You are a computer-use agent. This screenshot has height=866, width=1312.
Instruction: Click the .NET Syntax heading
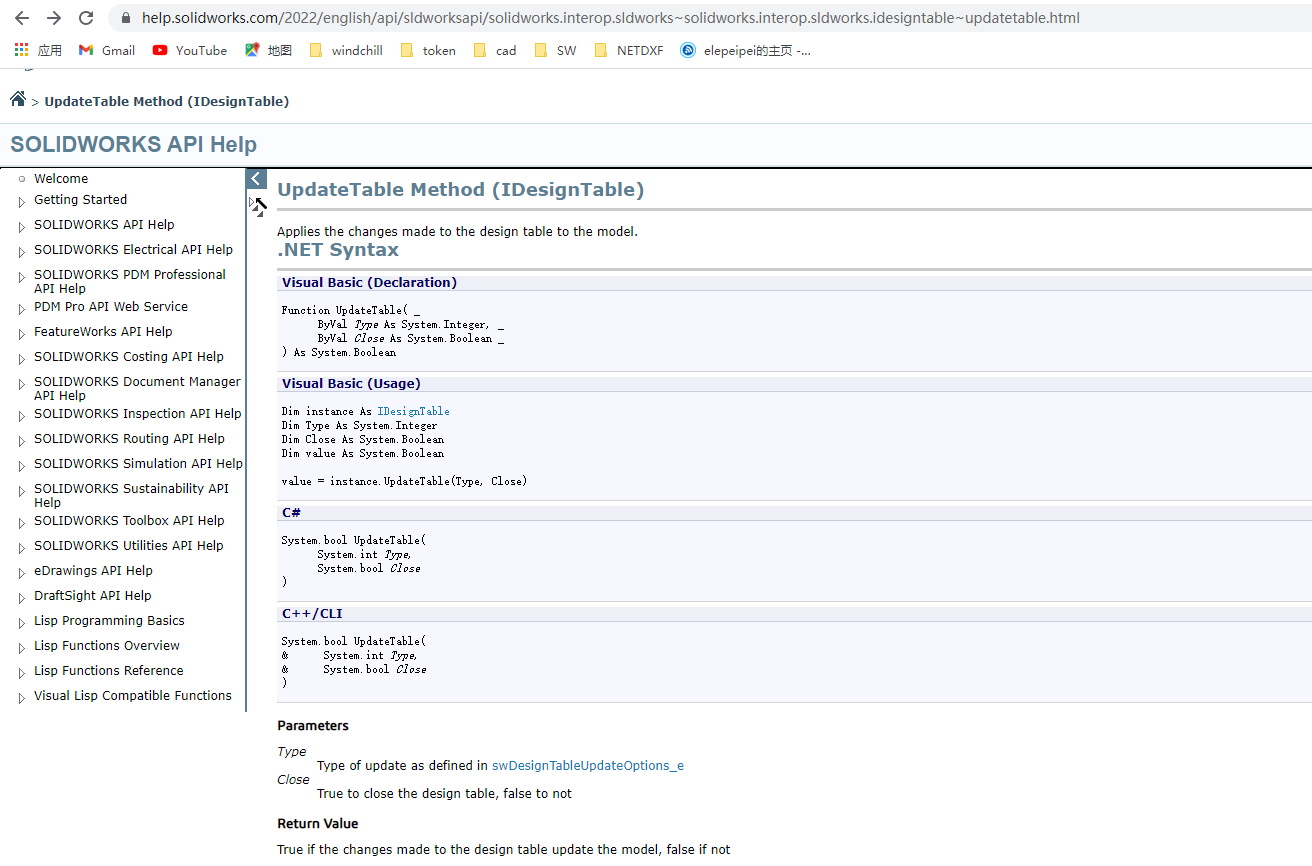338,250
